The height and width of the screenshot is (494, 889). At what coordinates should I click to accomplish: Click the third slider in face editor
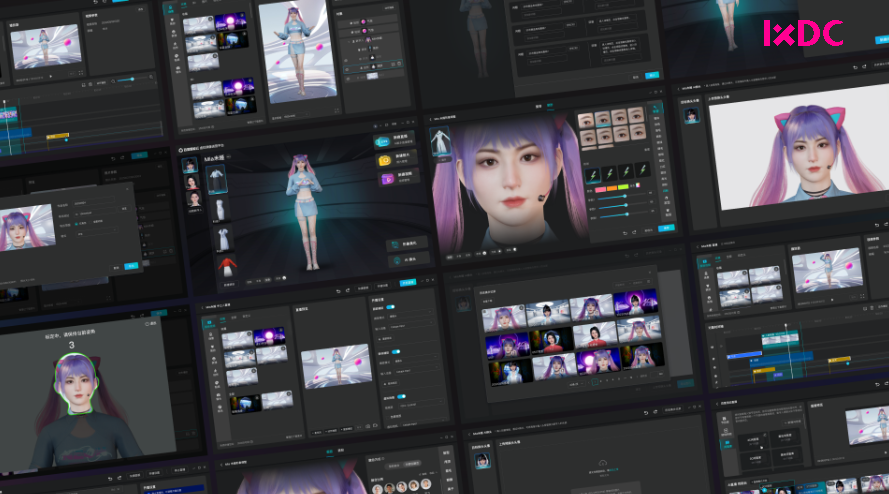point(626,214)
